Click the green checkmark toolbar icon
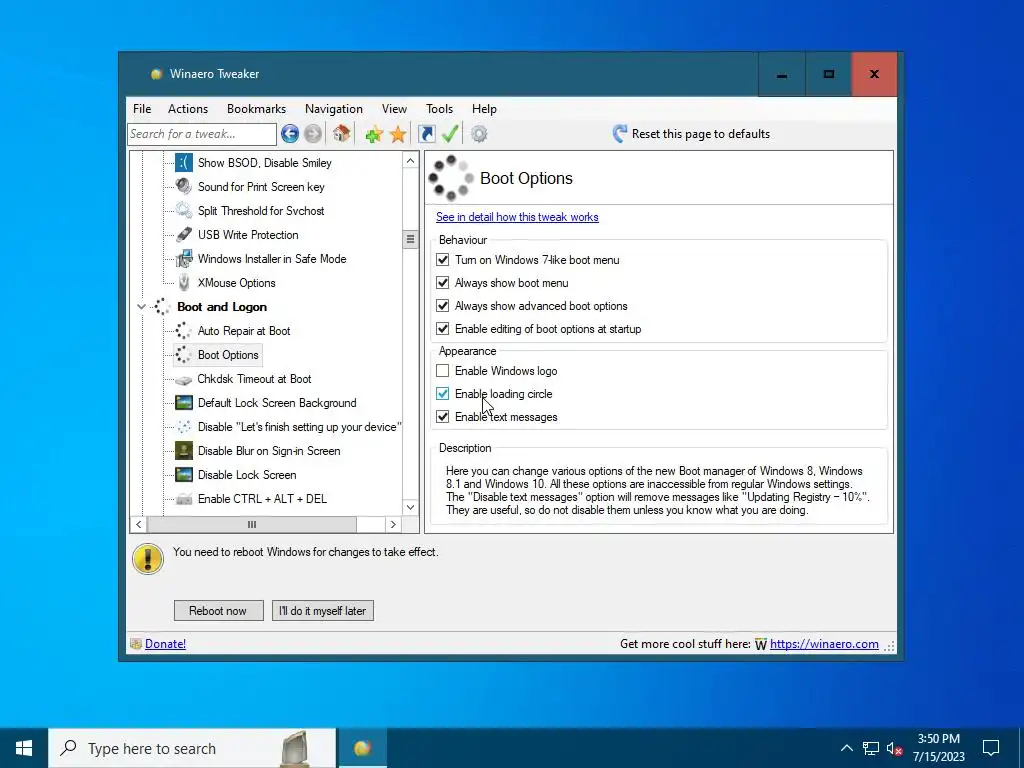 pyautogui.click(x=450, y=134)
